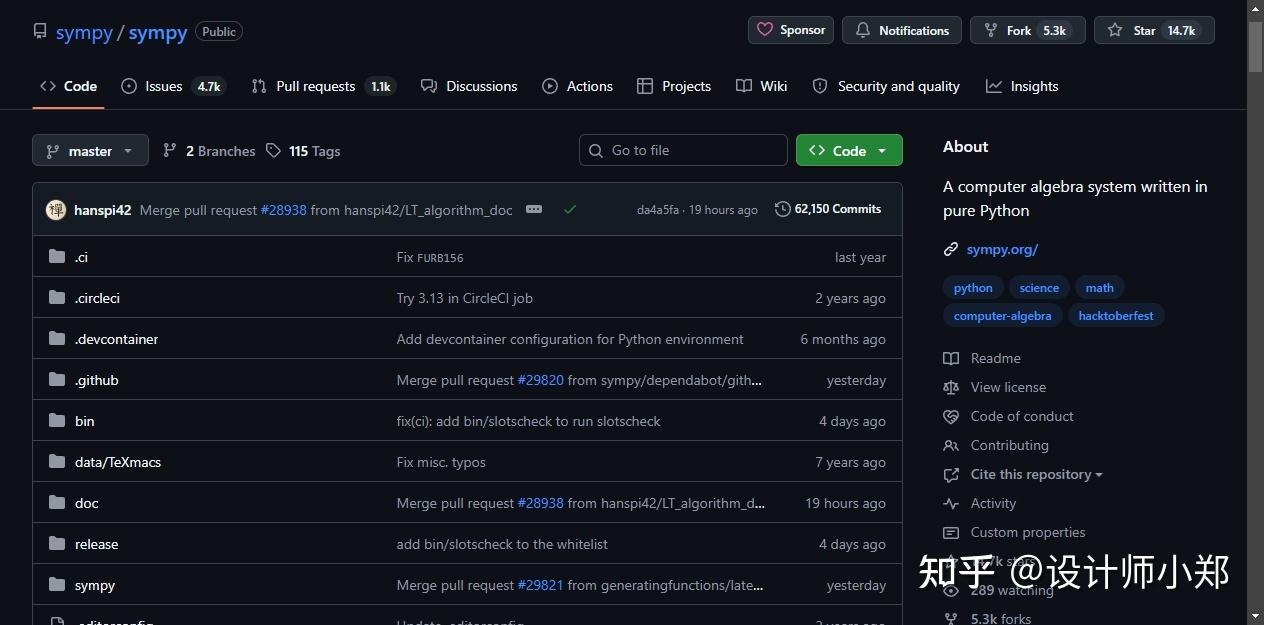Viewport: 1264px width, 625px height.
Task: Click the folder icon for sympy directory
Action: pos(57,585)
